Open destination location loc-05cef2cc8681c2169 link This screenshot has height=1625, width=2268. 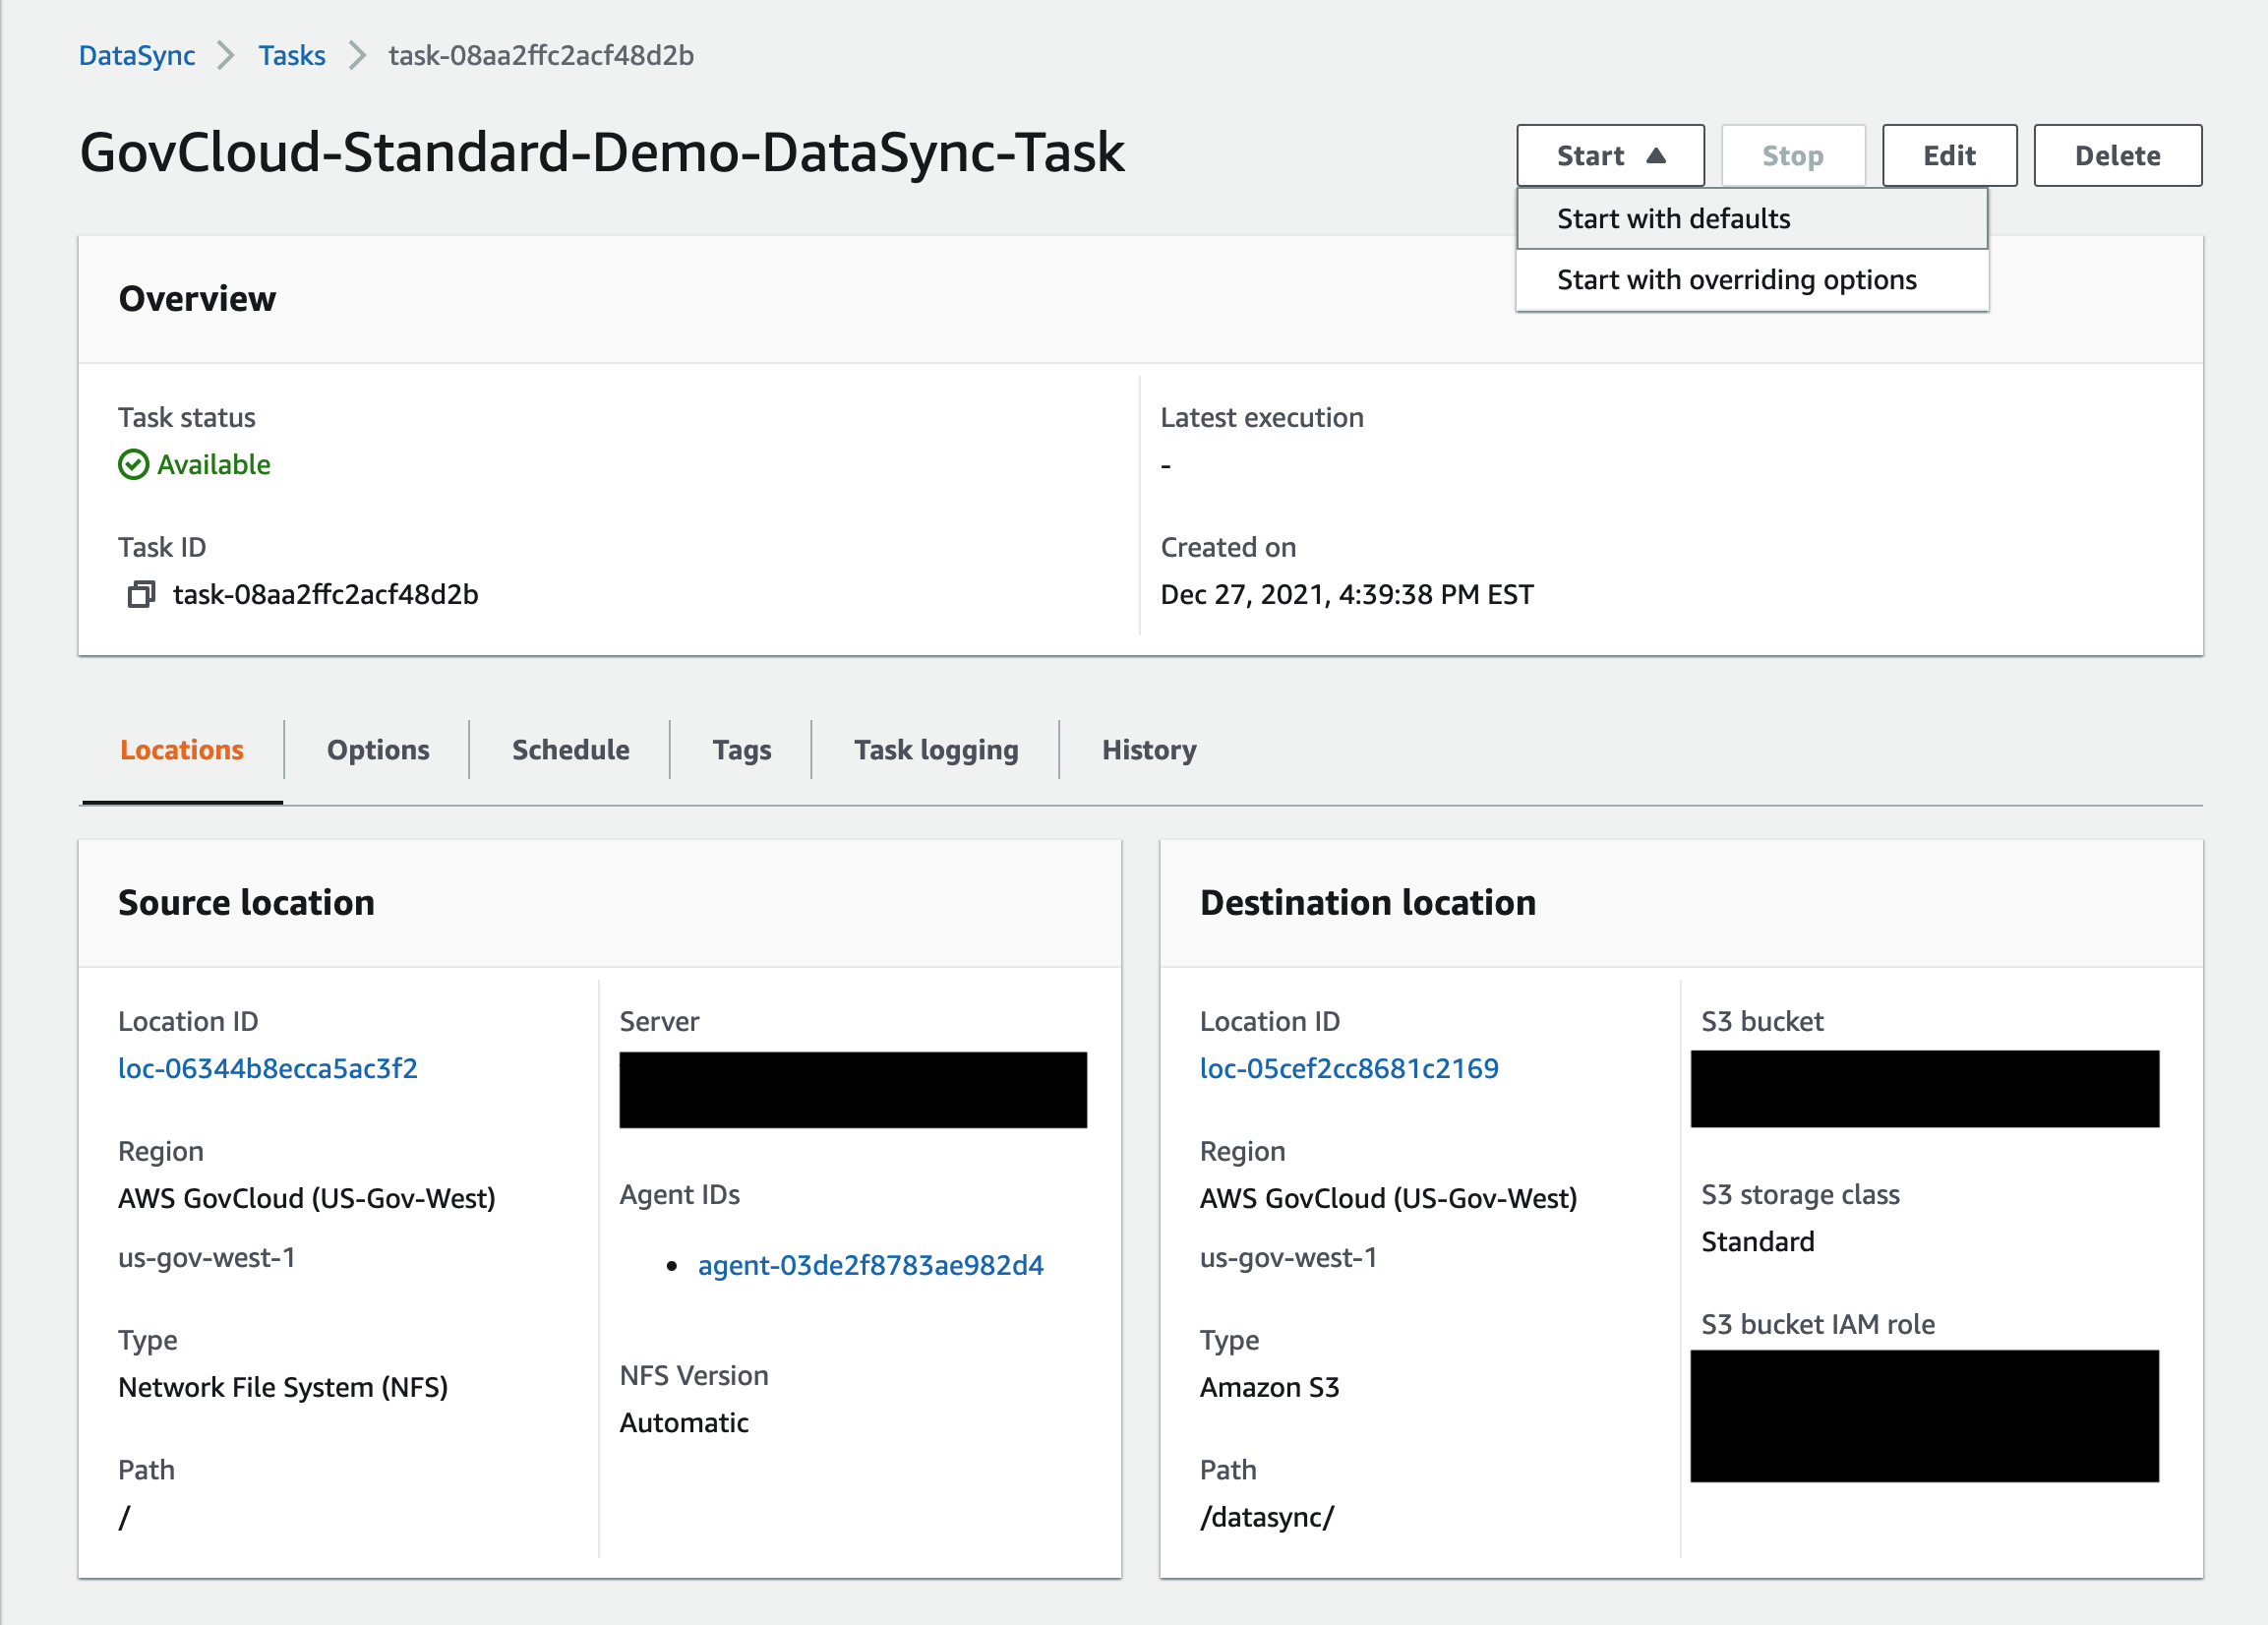coord(1348,1068)
